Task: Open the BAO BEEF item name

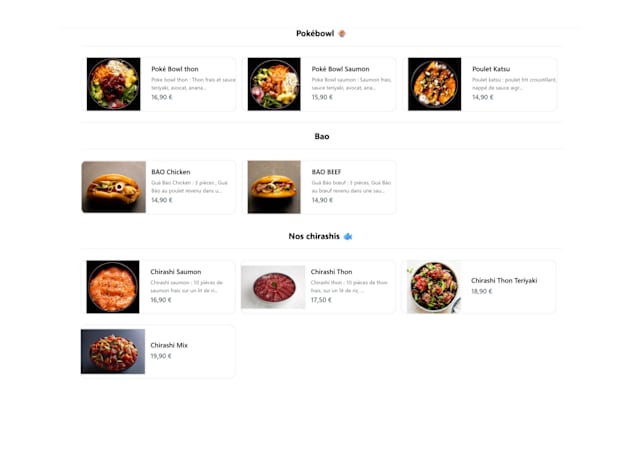Action: click(326, 172)
